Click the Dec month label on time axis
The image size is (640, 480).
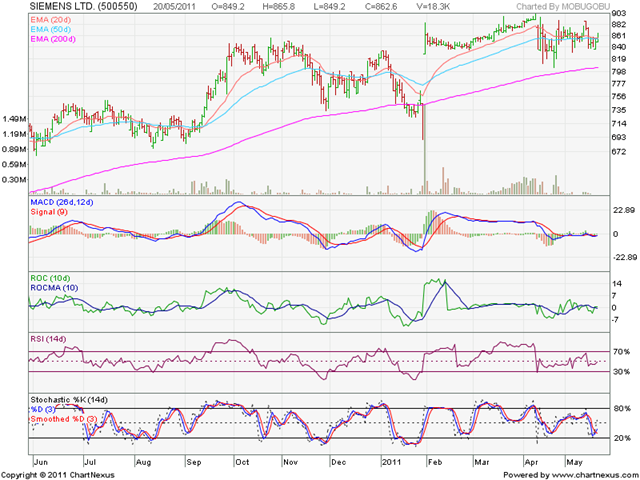pos(339,462)
